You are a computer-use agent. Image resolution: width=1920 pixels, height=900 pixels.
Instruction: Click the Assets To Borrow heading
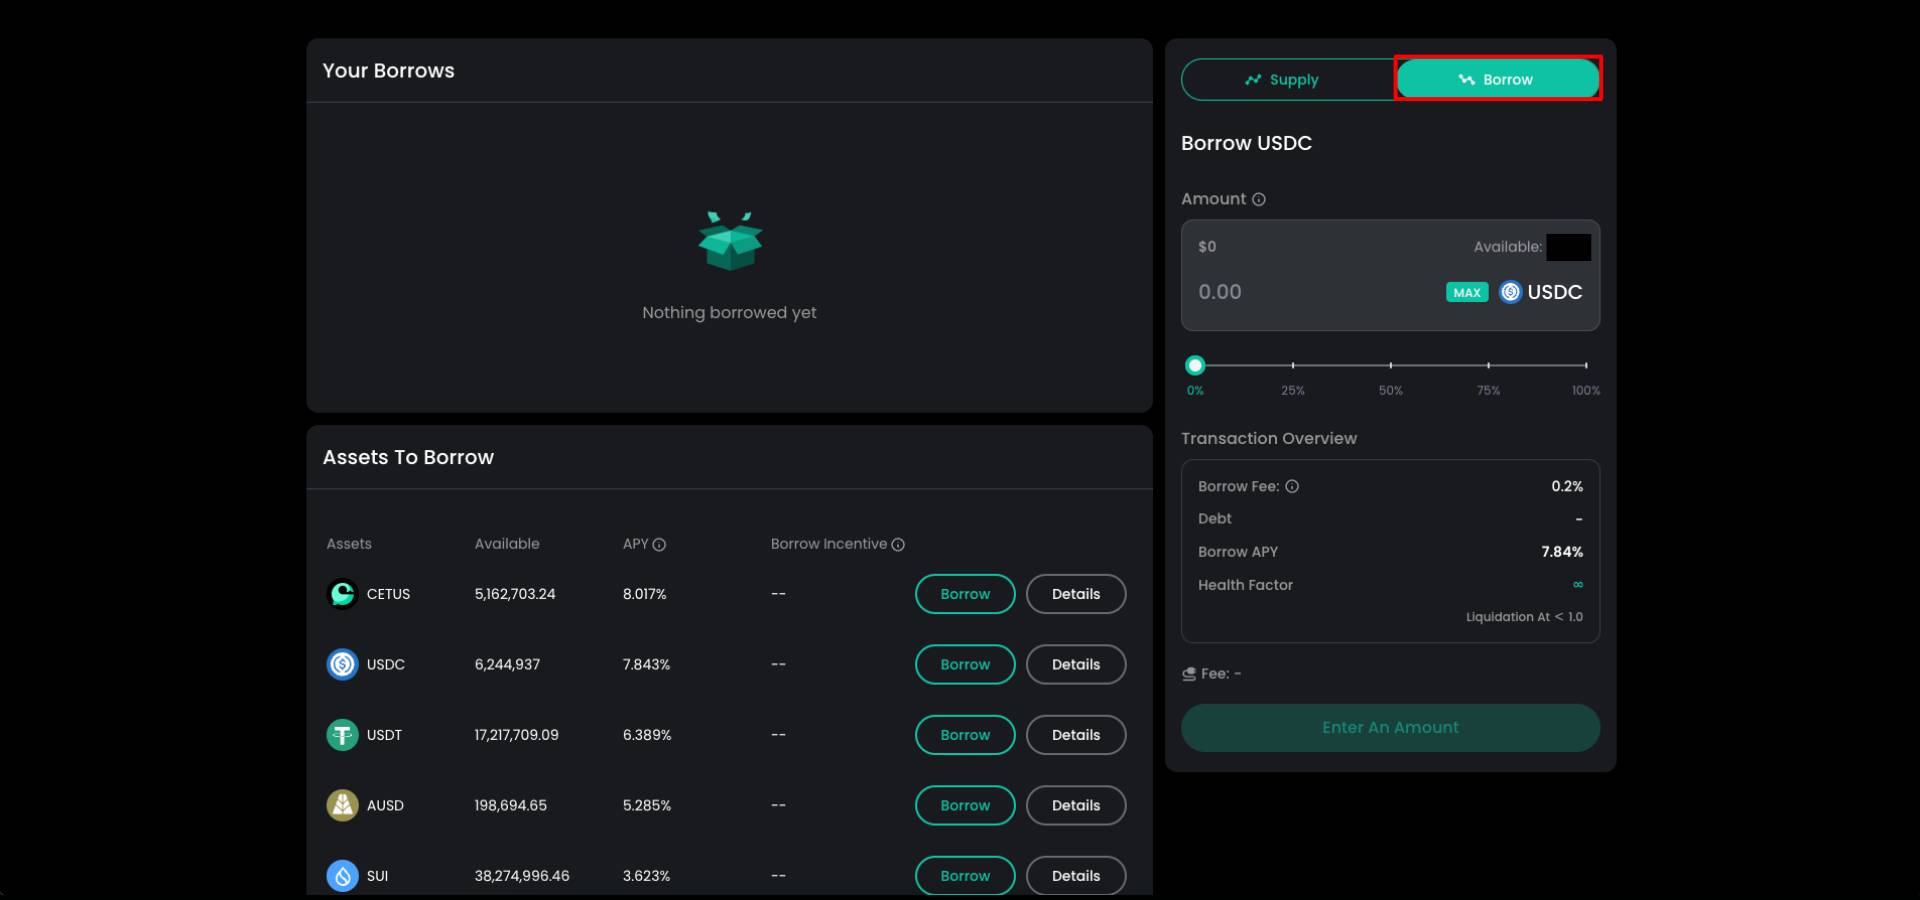tap(408, 457)
